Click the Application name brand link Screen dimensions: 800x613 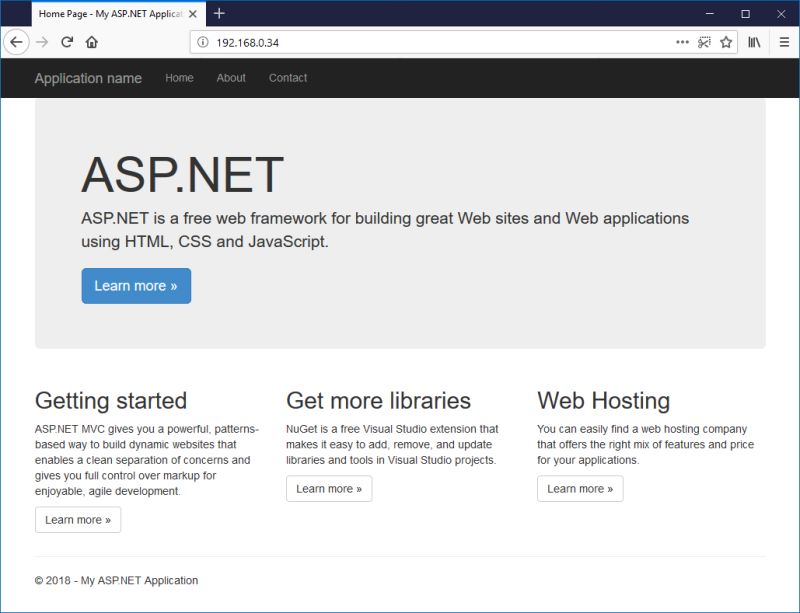(88, 78)
